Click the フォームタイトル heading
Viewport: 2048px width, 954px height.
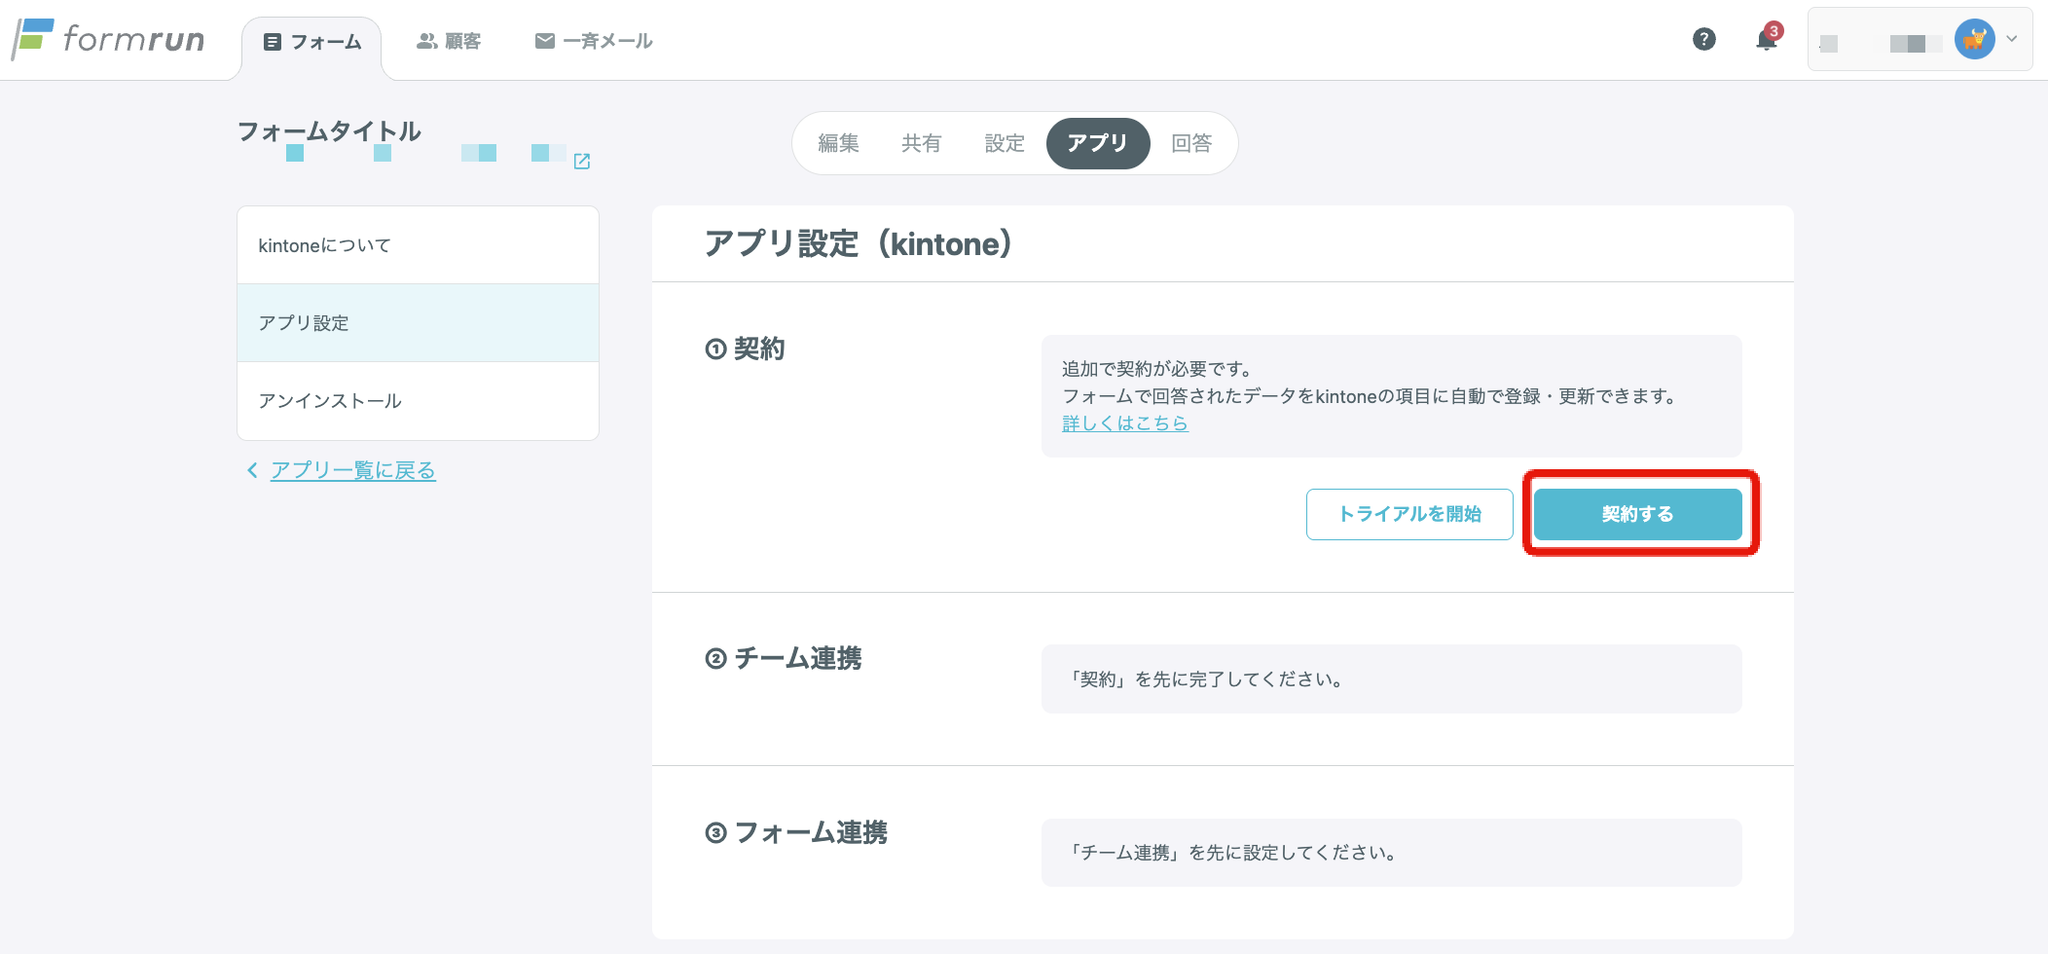(329, 131)
